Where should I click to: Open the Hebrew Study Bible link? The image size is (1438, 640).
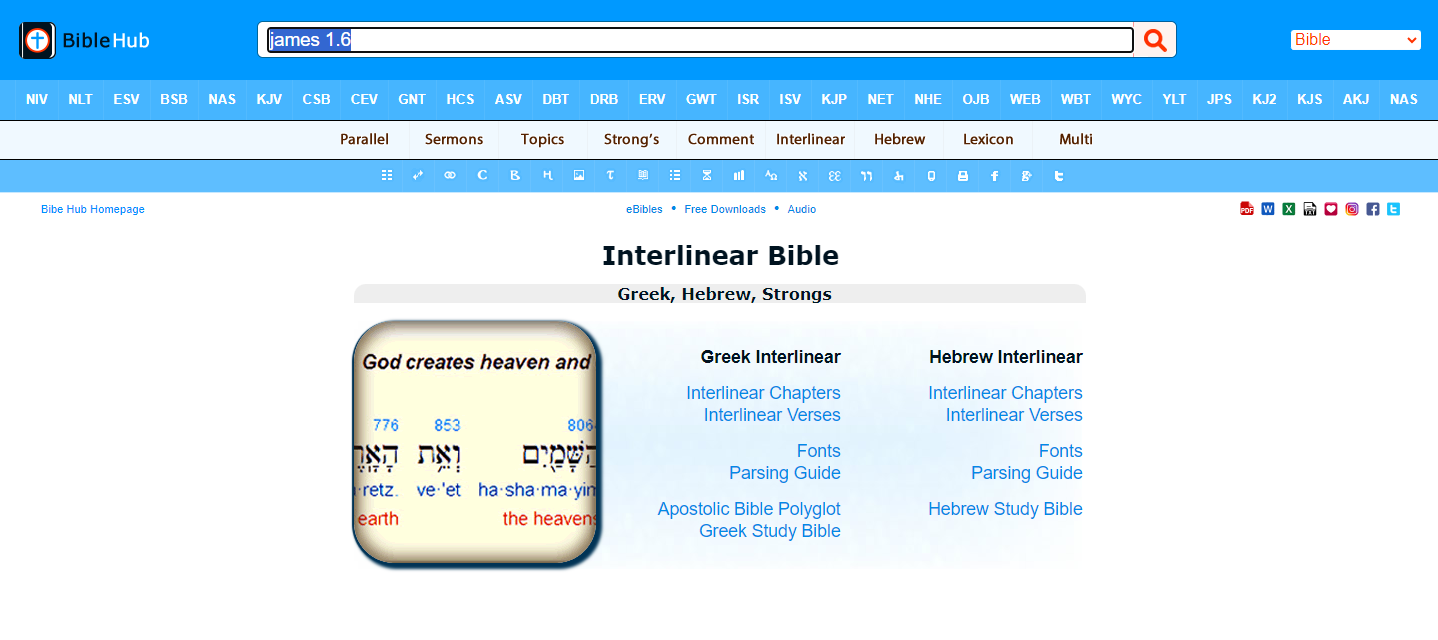[1005, 509]
